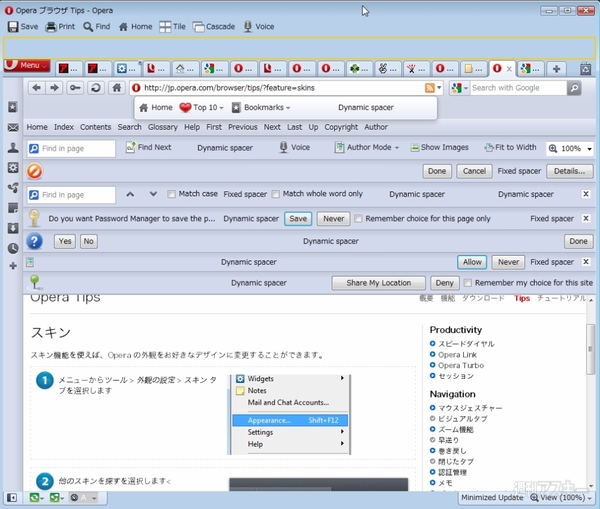Open the Author Mode dropdown

397,148
